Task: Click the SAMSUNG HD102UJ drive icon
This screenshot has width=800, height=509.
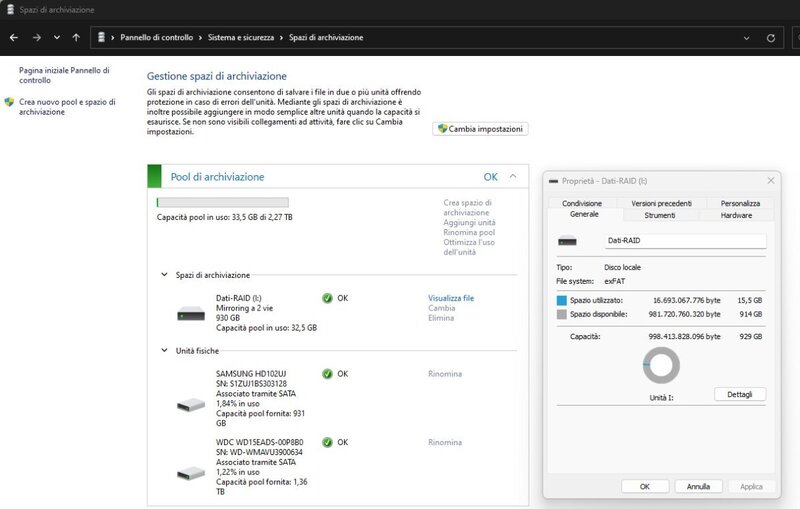Action: (191, 405)
